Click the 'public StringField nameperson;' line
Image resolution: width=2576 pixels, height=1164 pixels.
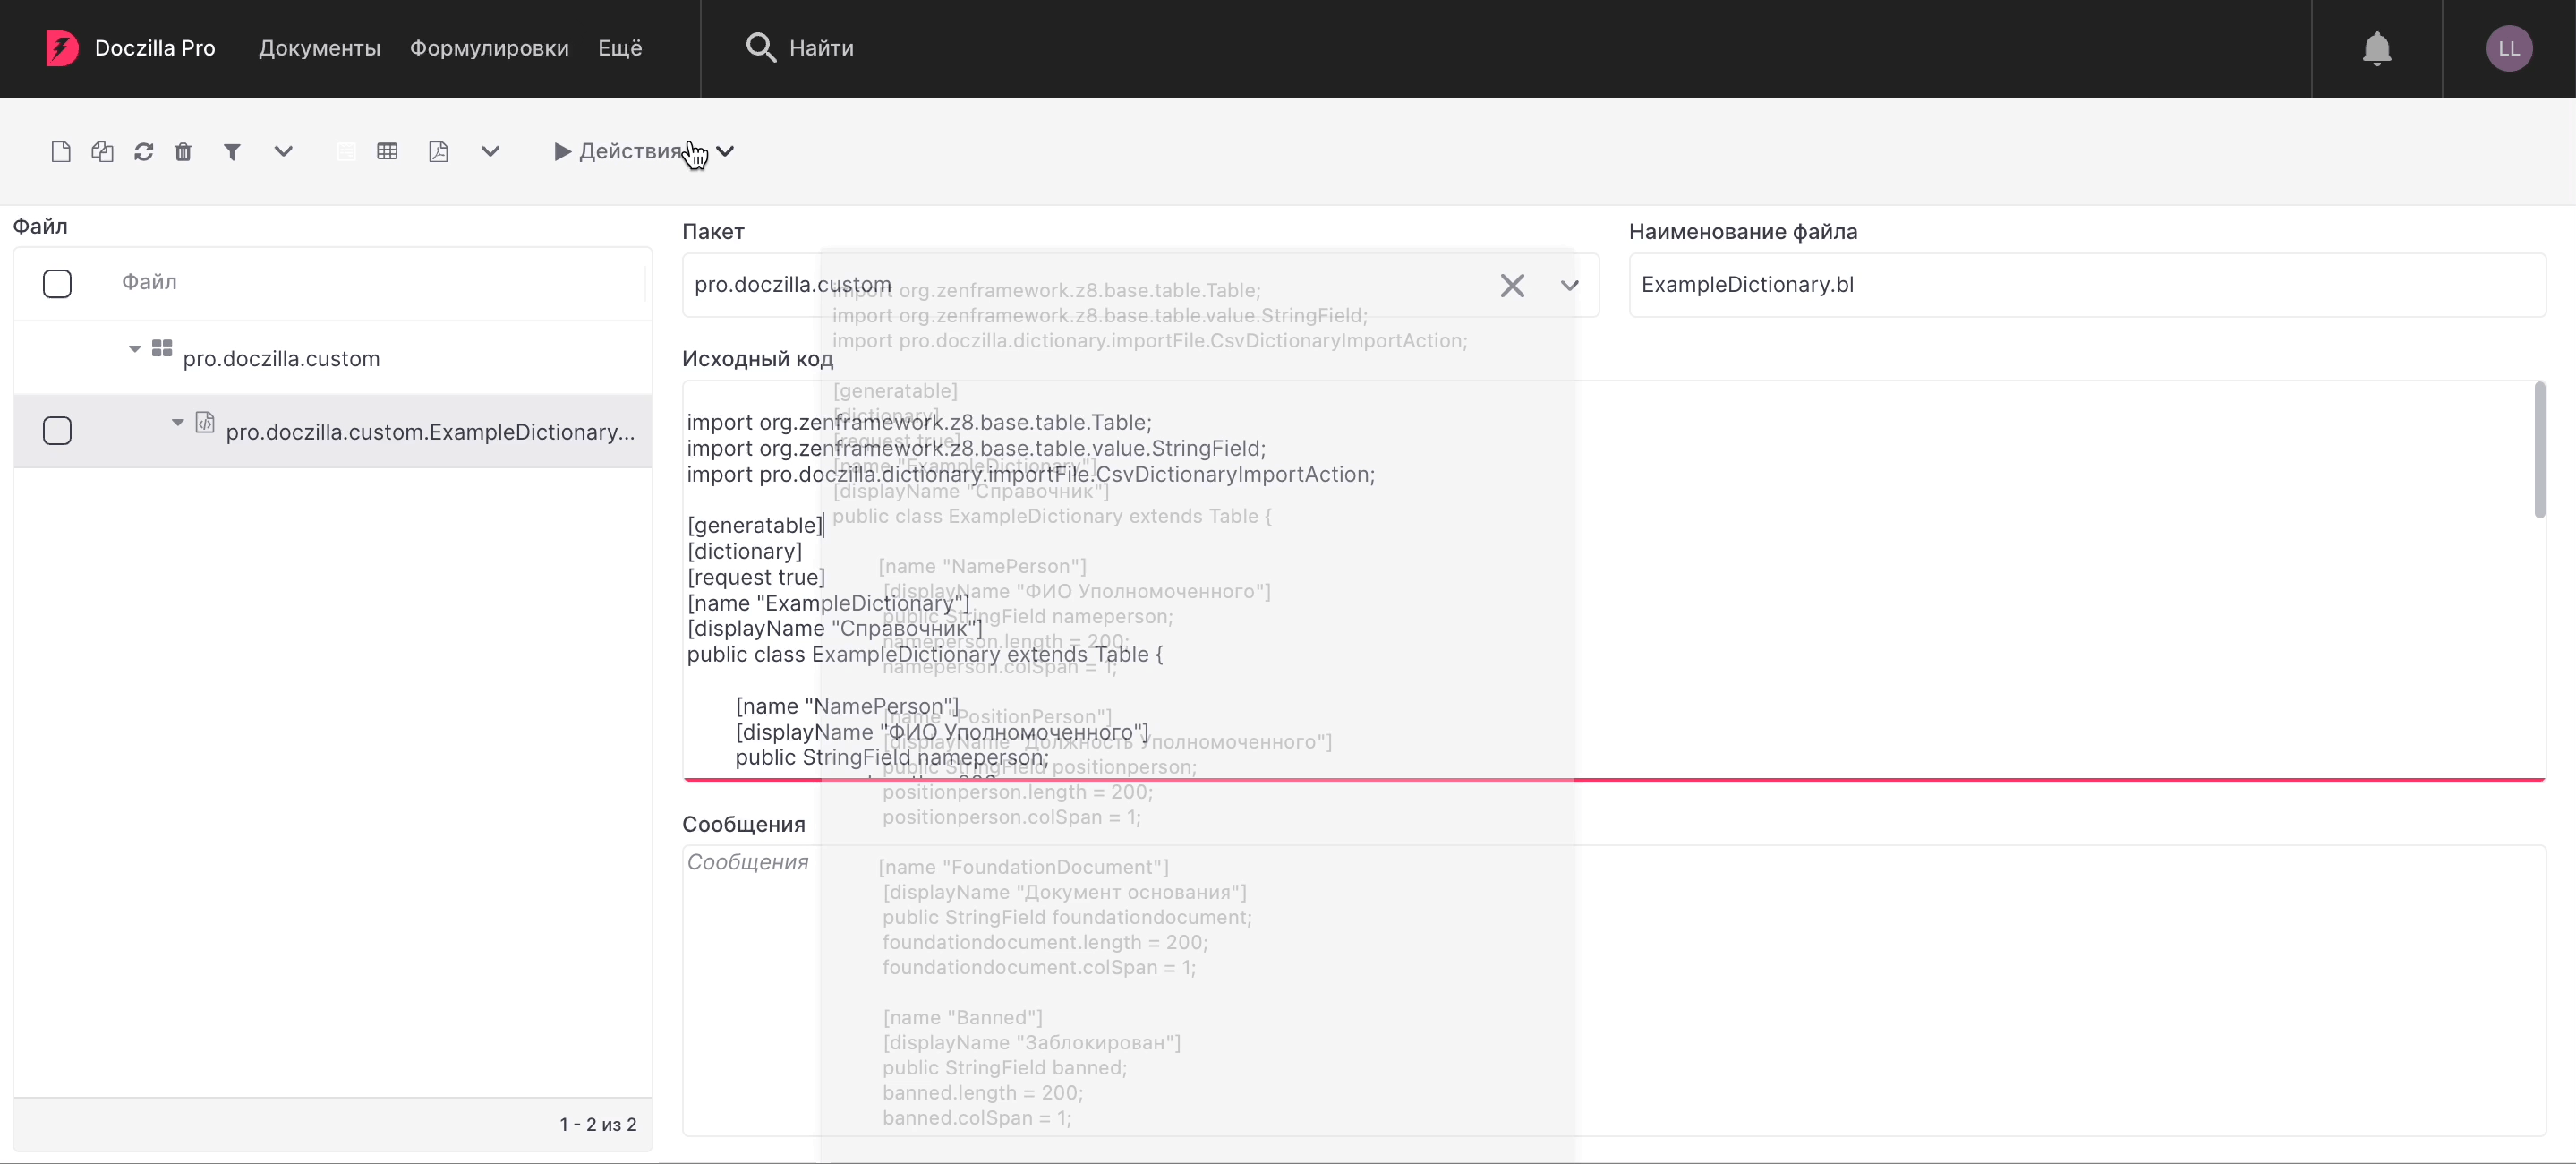click(x=892, y=757)
